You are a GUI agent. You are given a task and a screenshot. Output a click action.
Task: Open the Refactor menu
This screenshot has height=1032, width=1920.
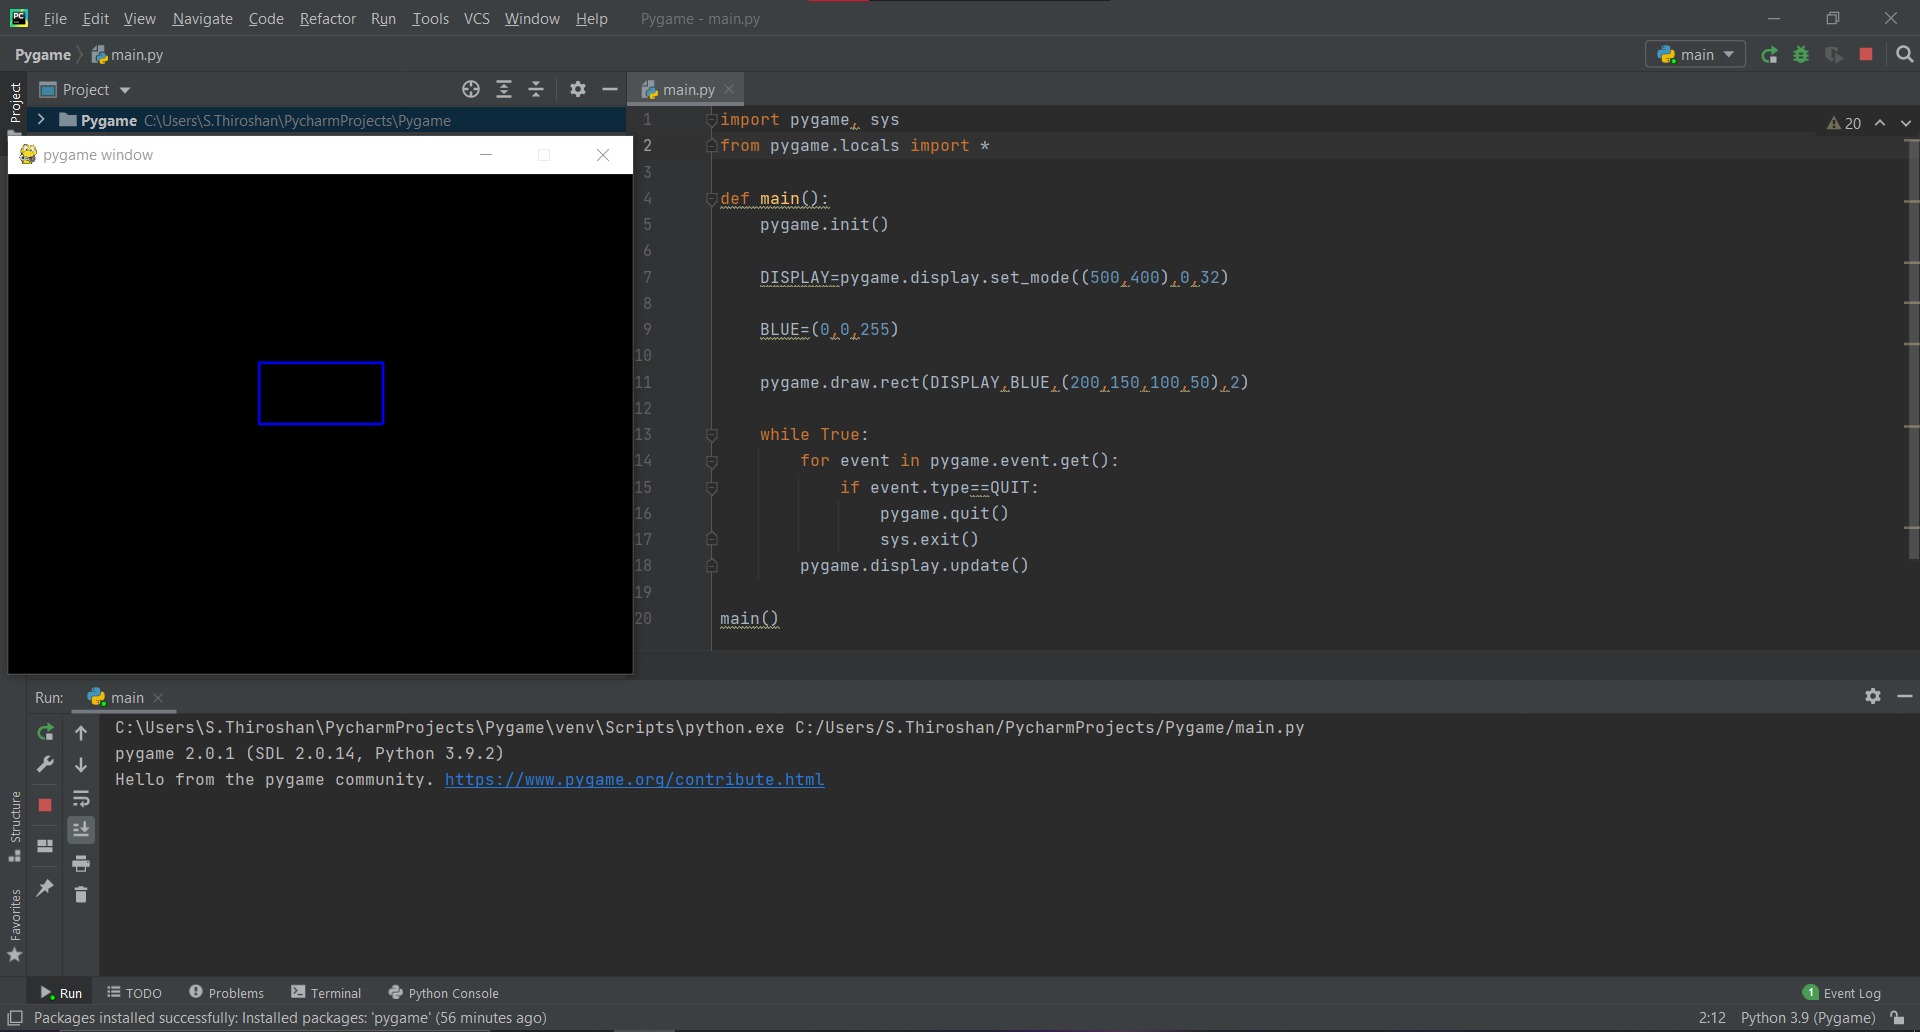327,18
